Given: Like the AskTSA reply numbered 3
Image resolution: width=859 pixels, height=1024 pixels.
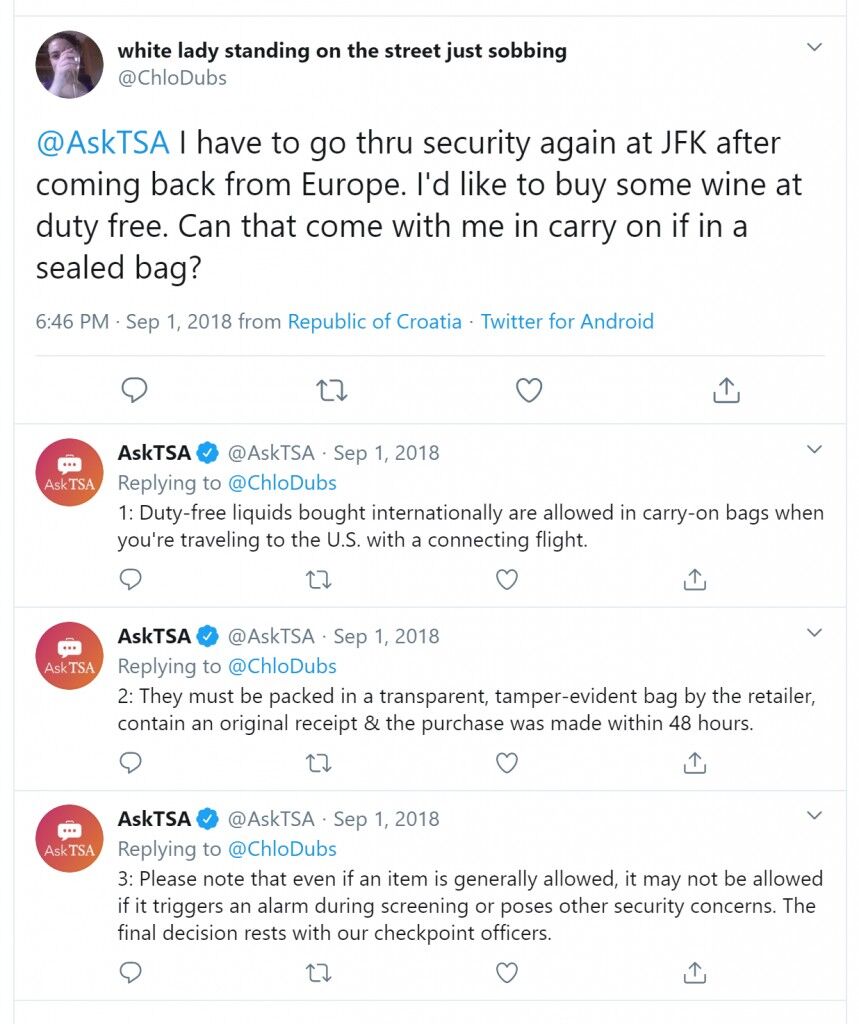Looking at the screenshot, I should (507, 973).
